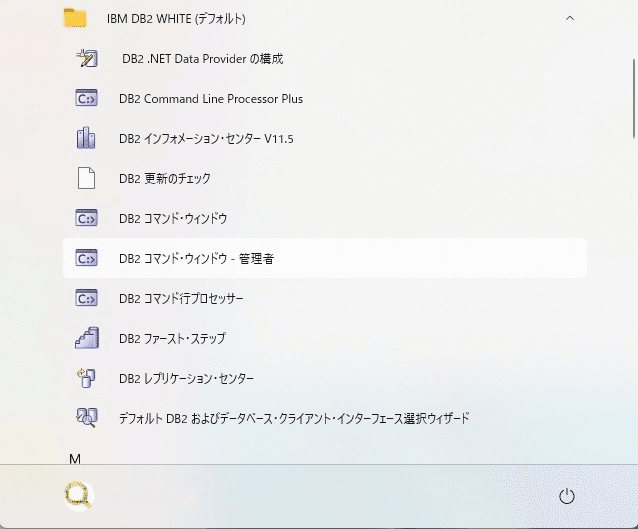Open the DB2 .NET Data Provider configuration icon
638x529 pixels.
pyautogui.click(x=87, y=59)
